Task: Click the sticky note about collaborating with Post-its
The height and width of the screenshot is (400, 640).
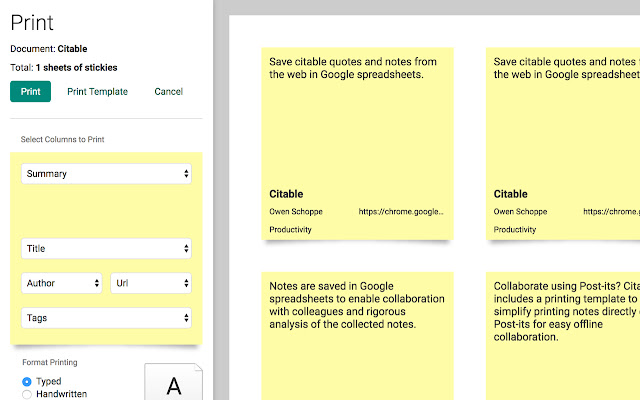Action: coord(563,336)
